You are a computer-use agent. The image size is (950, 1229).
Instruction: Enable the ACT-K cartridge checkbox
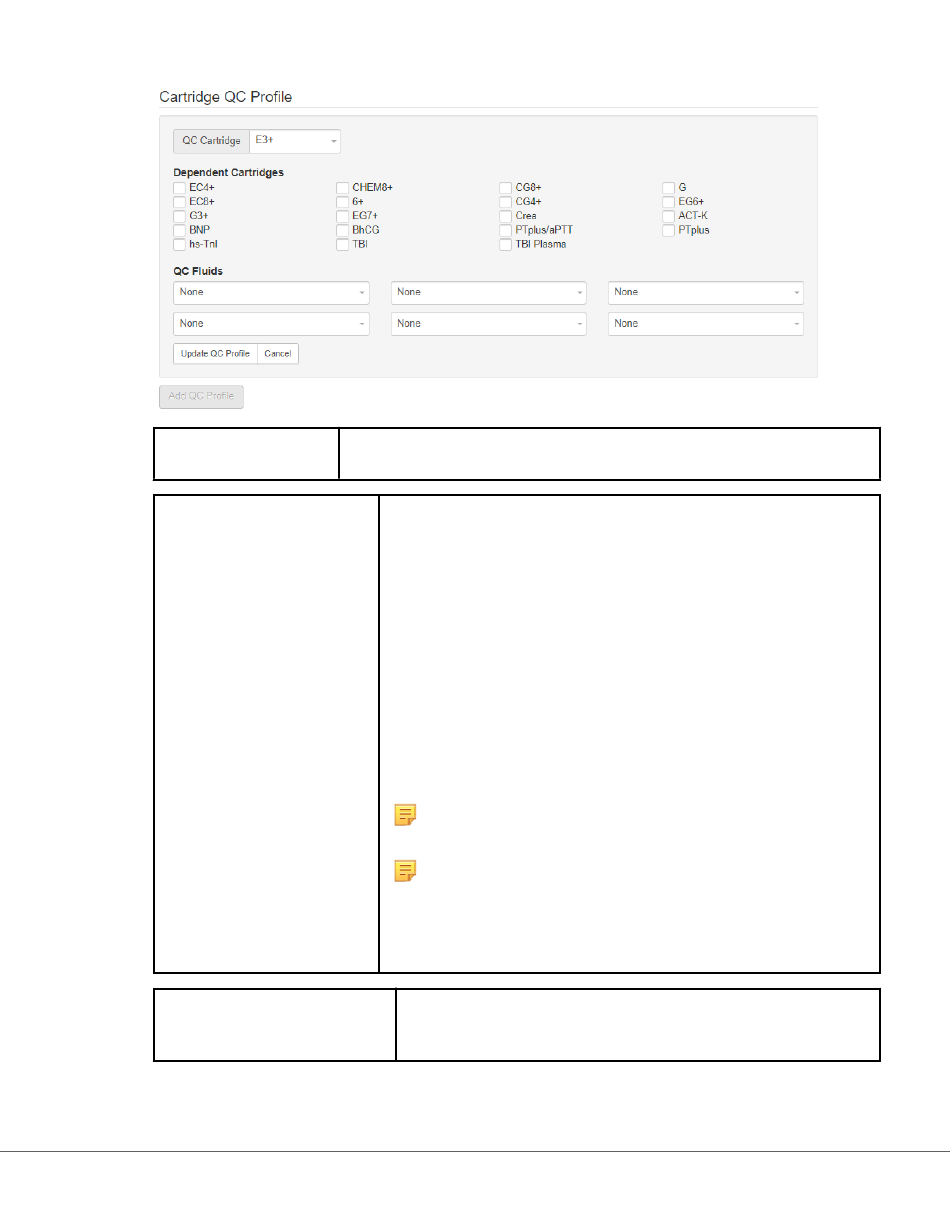click(x=669, y=216)
